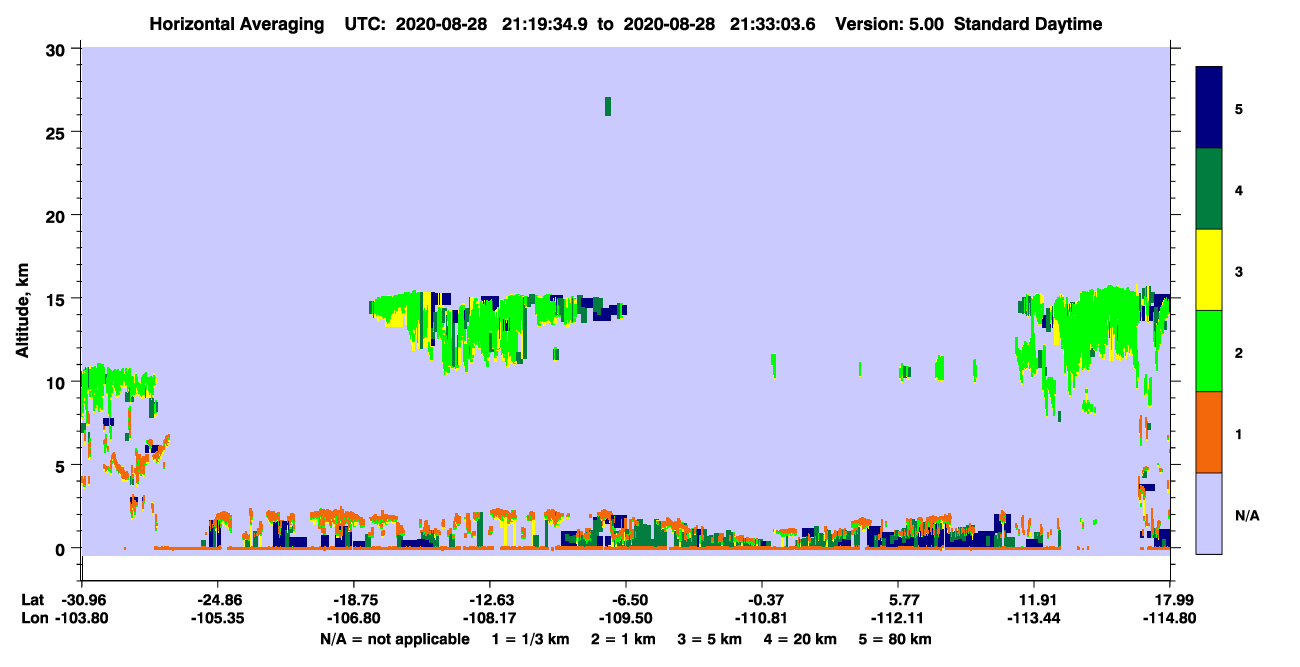Click the dark blue color bar segment 5
1300x667 pixels.
[1209, 107]
